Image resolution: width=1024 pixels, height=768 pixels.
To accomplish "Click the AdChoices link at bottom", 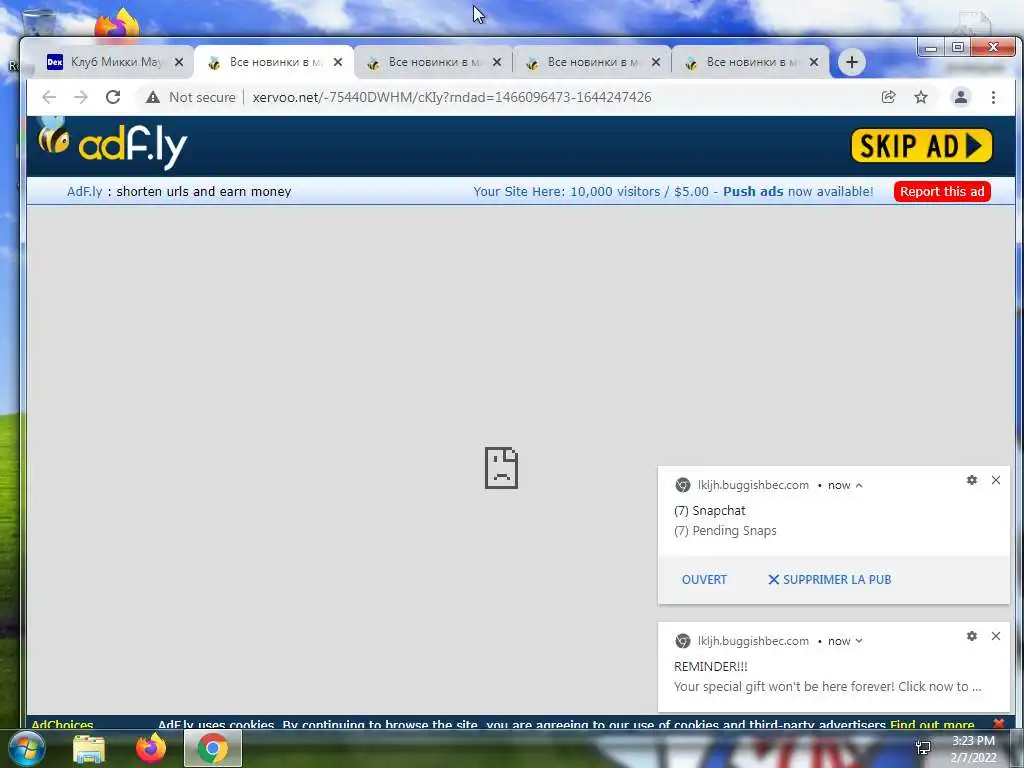I will (62, 724).
